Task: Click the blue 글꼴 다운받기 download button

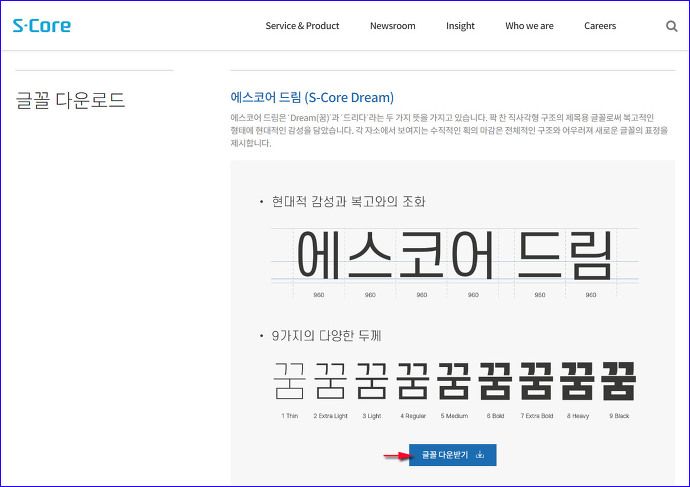Action: click(x=452, y=455)
